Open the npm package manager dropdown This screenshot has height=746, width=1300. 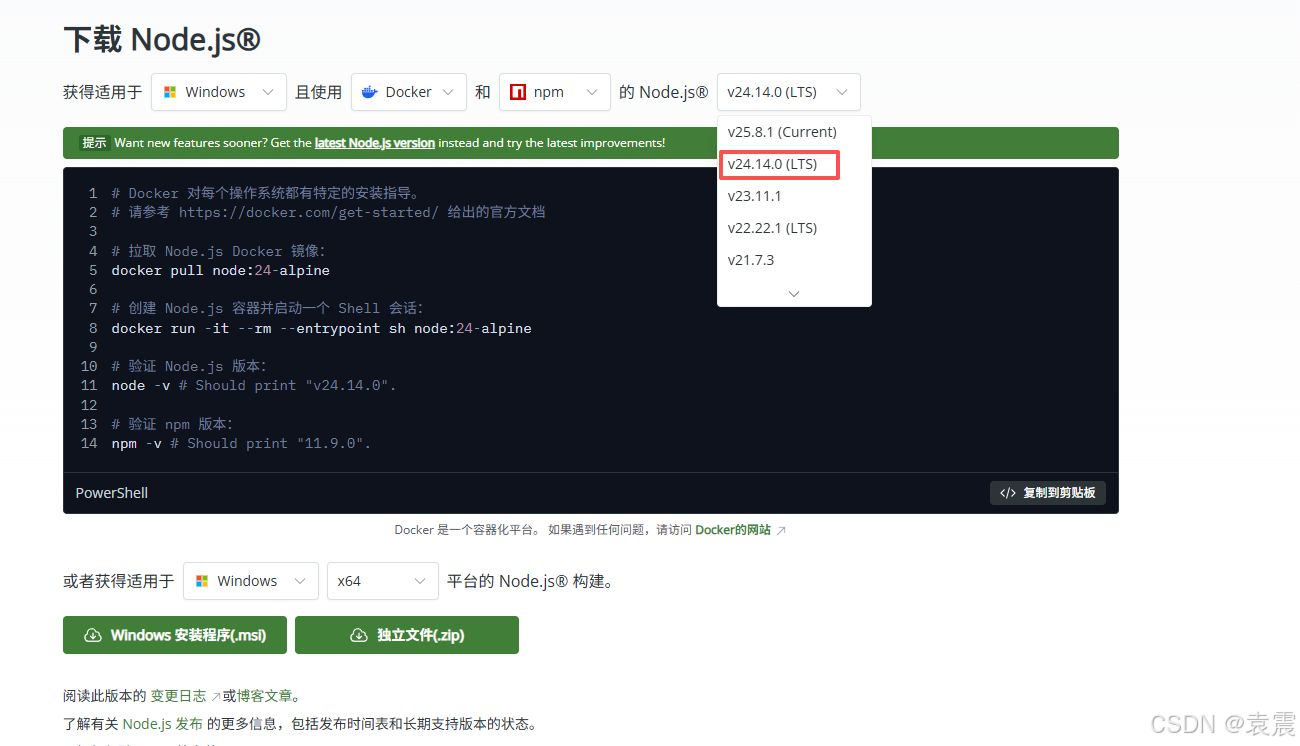pyautogui.click(x=555, y=92)
